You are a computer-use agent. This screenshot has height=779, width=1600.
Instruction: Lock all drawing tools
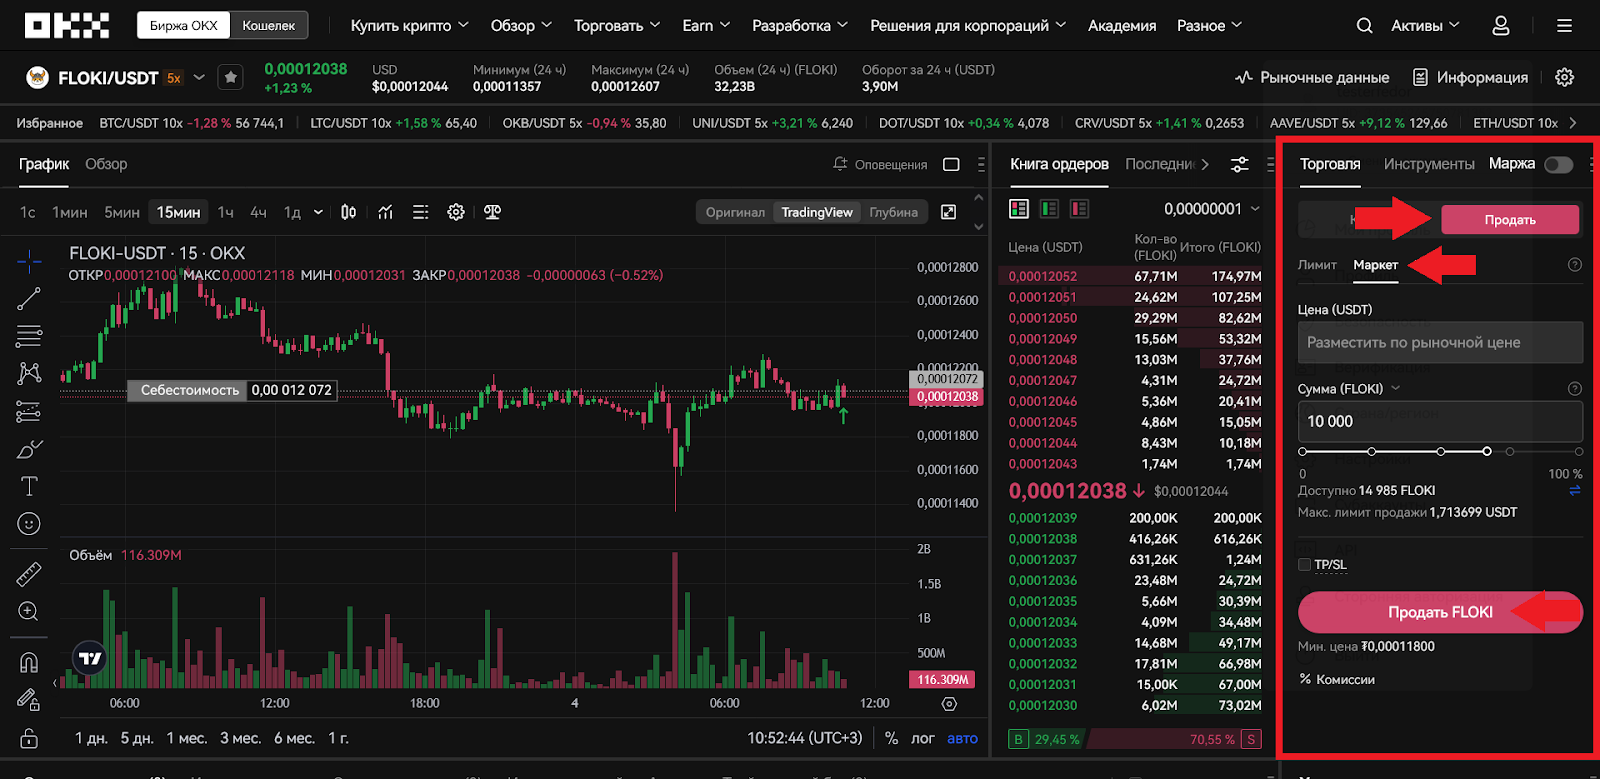pos(29,739)
